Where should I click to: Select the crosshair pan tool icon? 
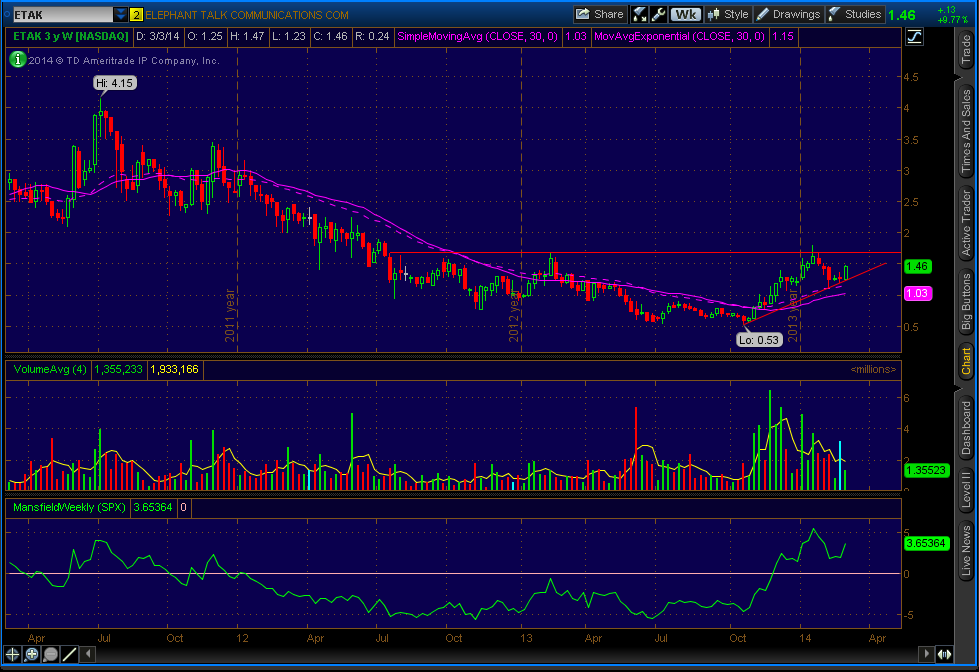pos(12,655)
